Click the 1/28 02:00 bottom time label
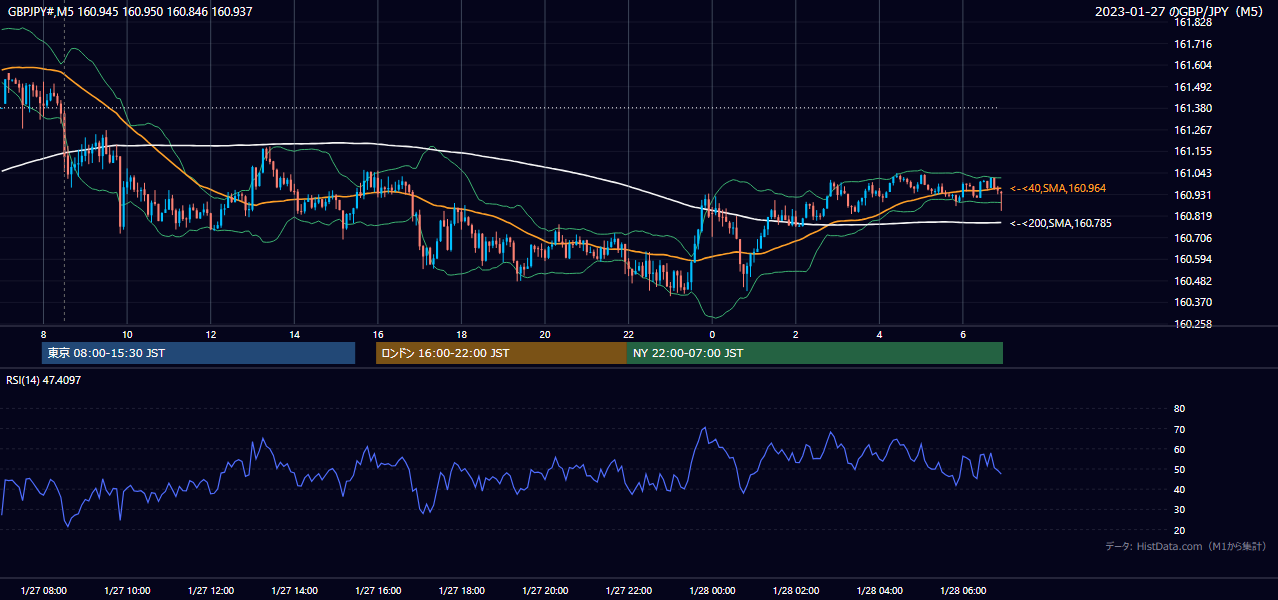Image resolution: width=1278 pixels, height=600 pixels. coord(795,591)
